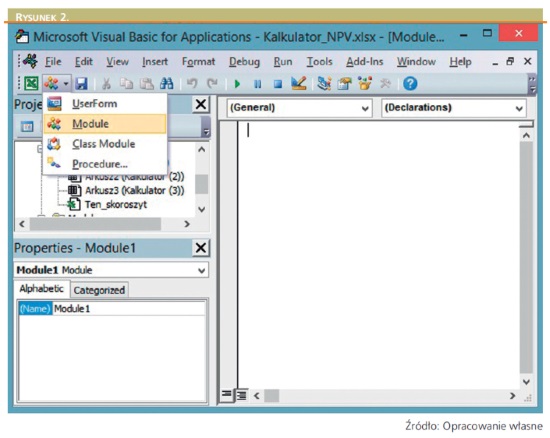Screen dimensions: 550x438
Task: Click the Copy toolbar icon
Action: click(126, 83)
